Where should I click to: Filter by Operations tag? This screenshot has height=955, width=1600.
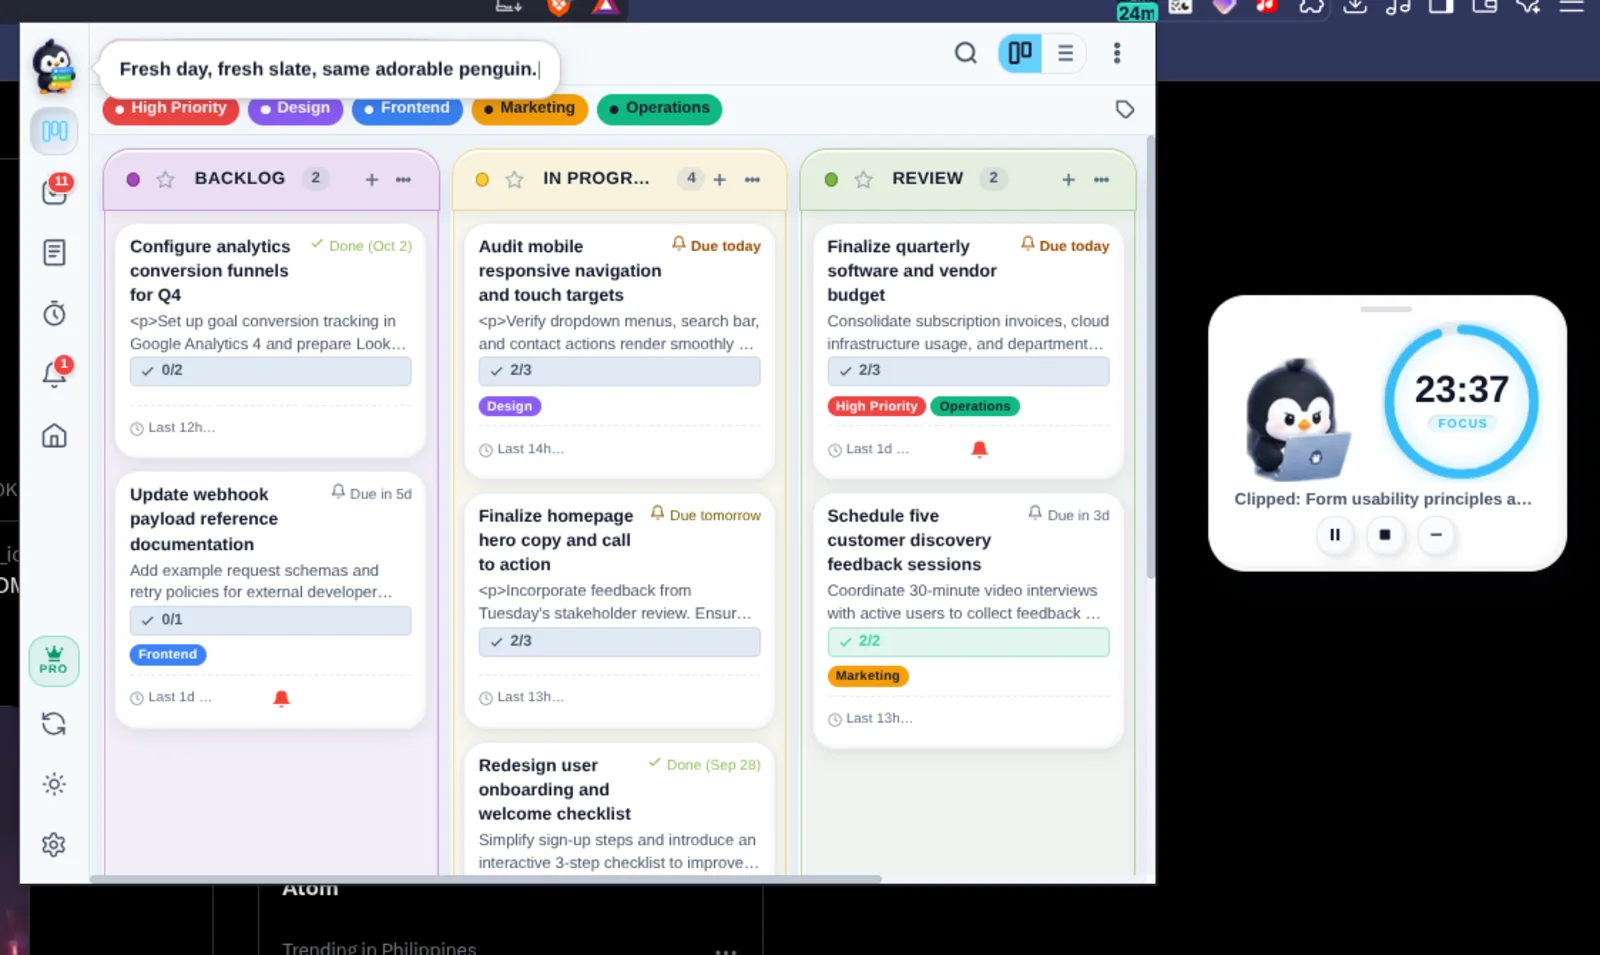[x=659, y=108]
